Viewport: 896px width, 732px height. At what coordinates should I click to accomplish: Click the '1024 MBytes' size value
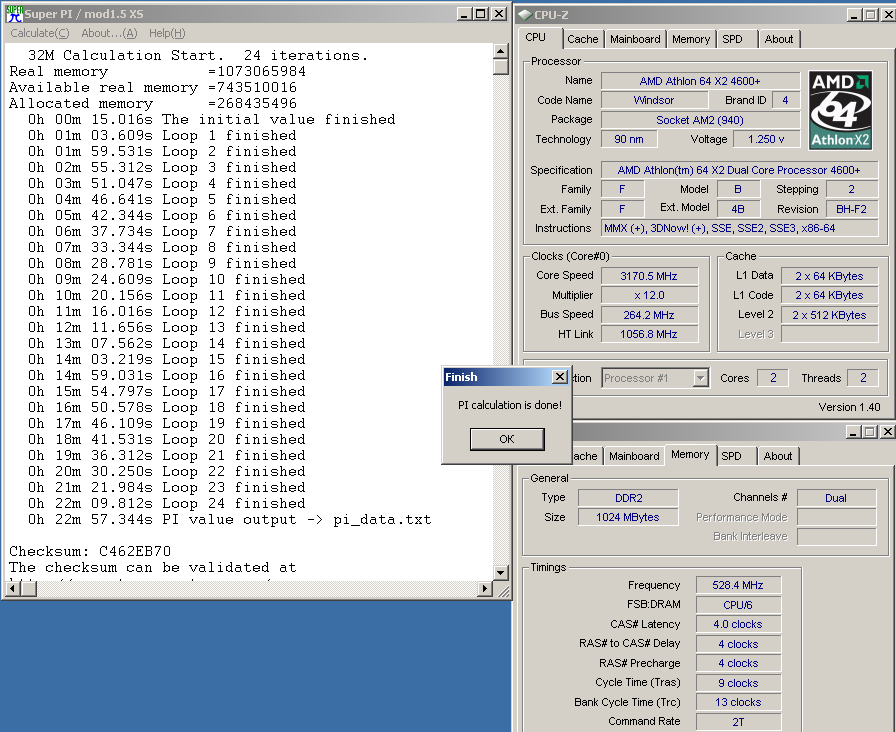pyautogui.click(x=629, y=517)
